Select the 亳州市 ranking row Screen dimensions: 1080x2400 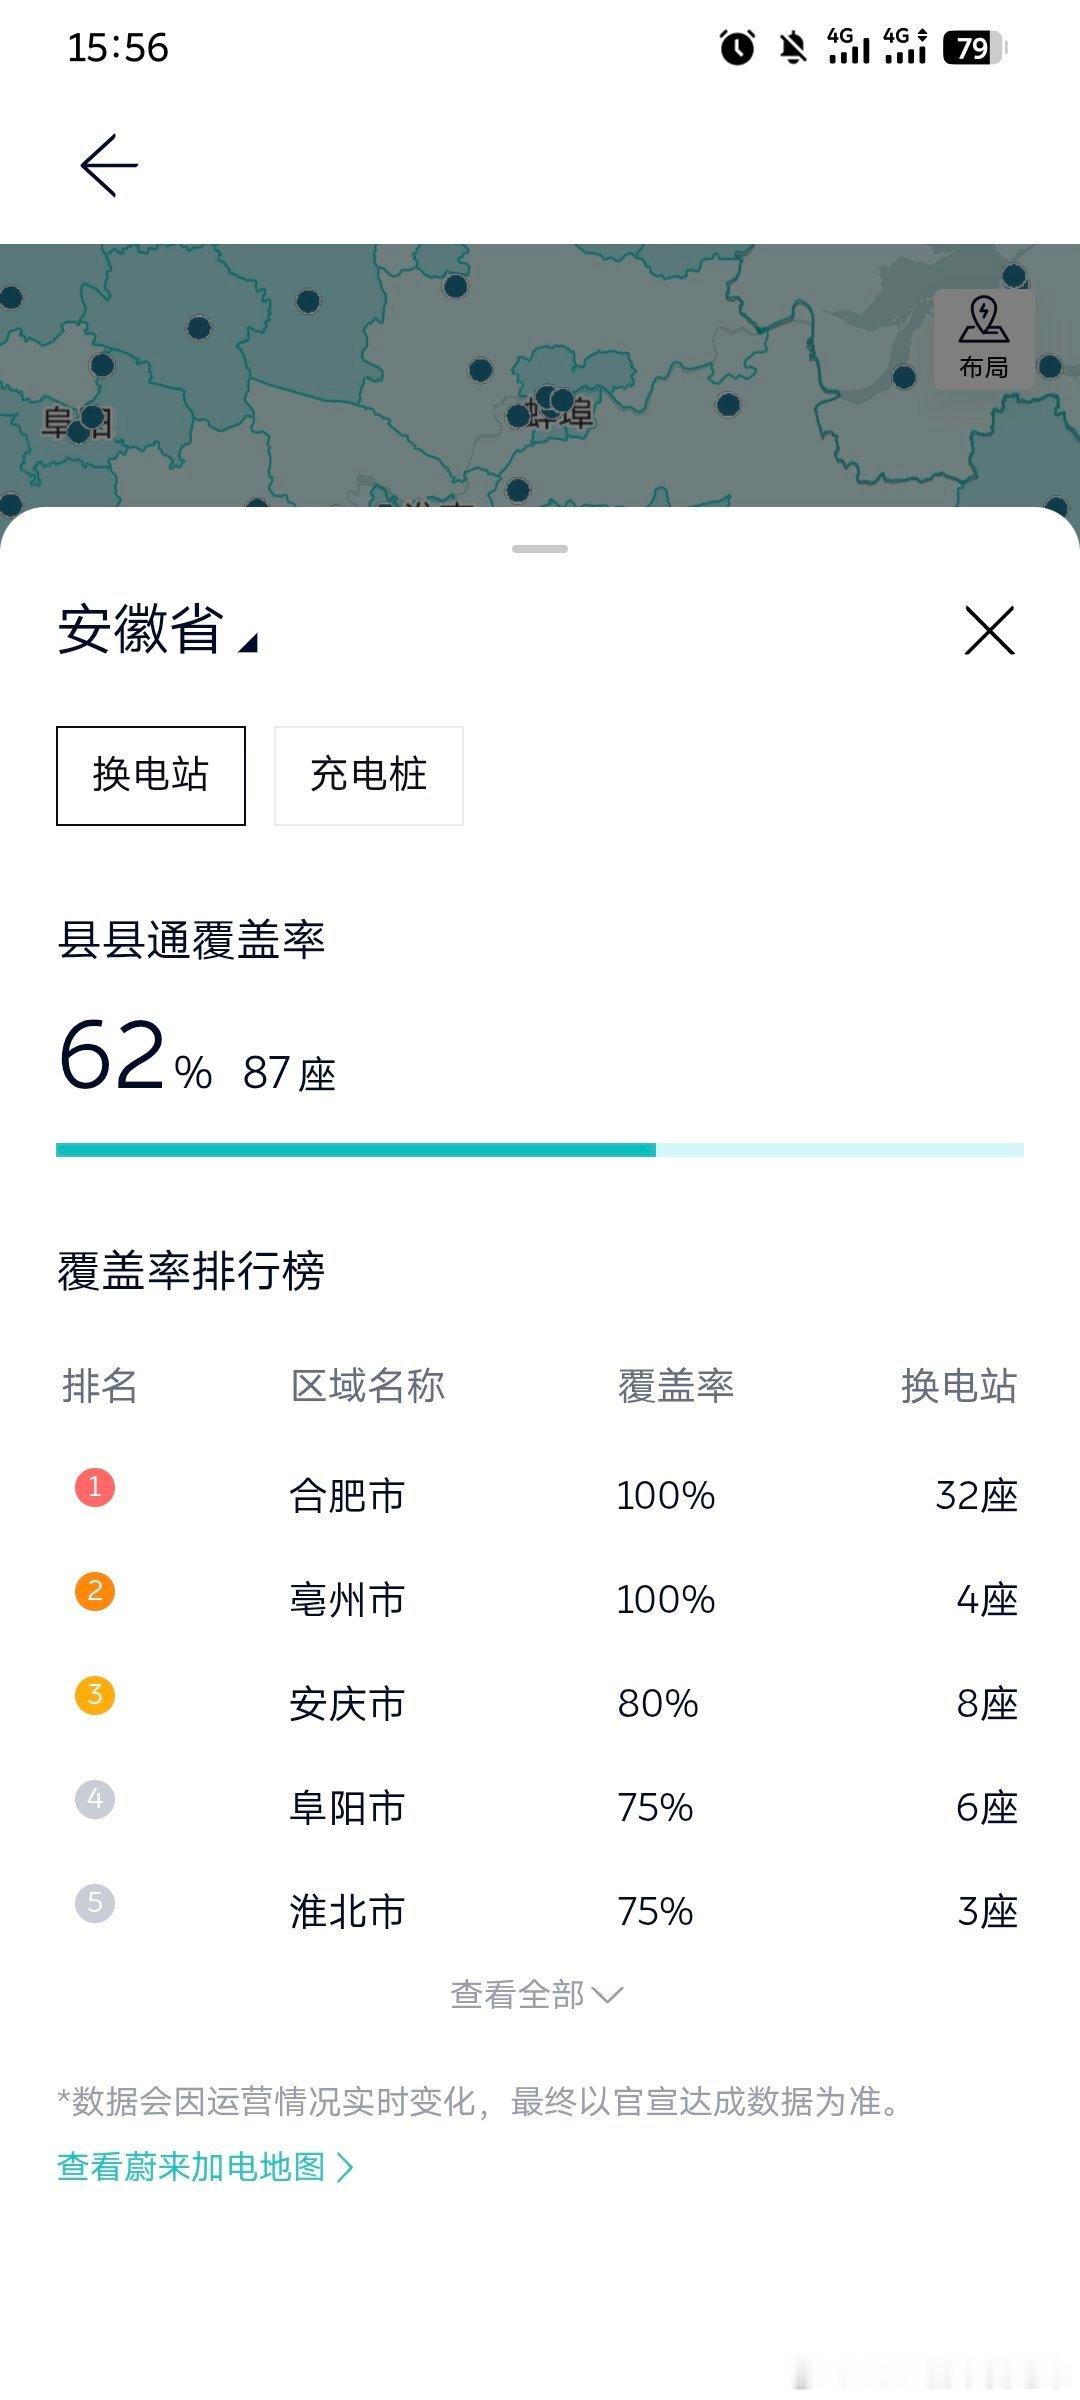click(540, 1599)
